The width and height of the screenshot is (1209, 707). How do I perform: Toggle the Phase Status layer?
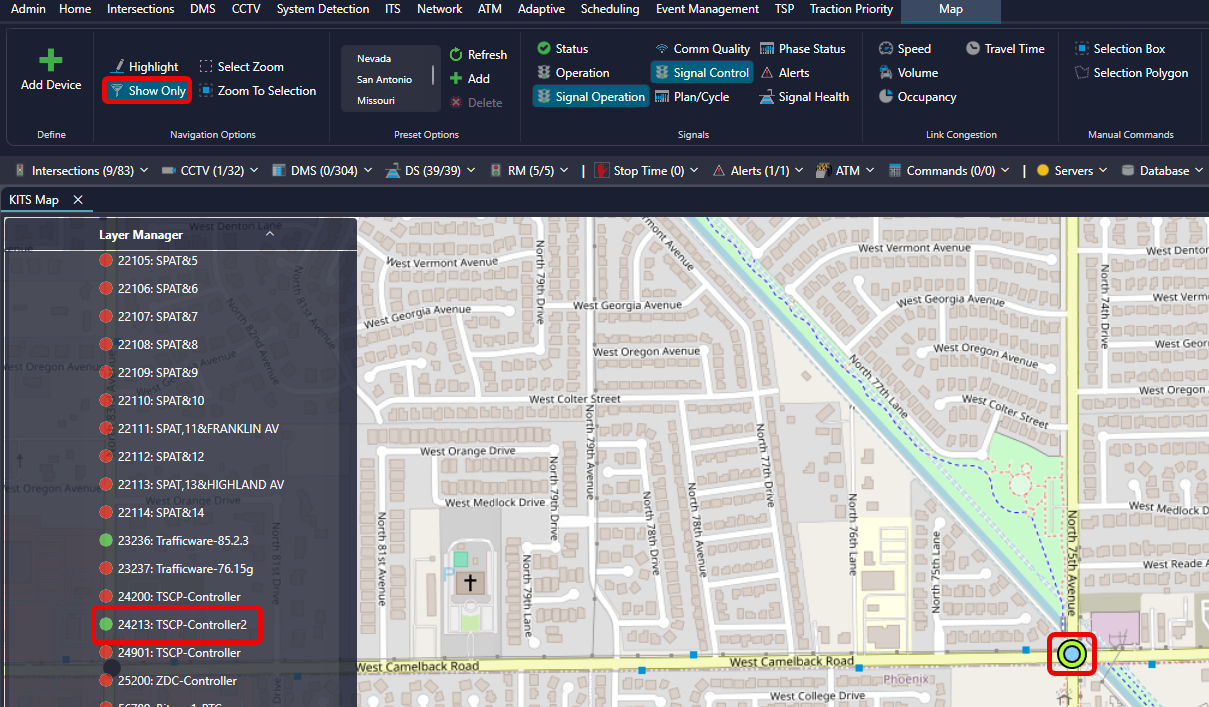(802, 49)
